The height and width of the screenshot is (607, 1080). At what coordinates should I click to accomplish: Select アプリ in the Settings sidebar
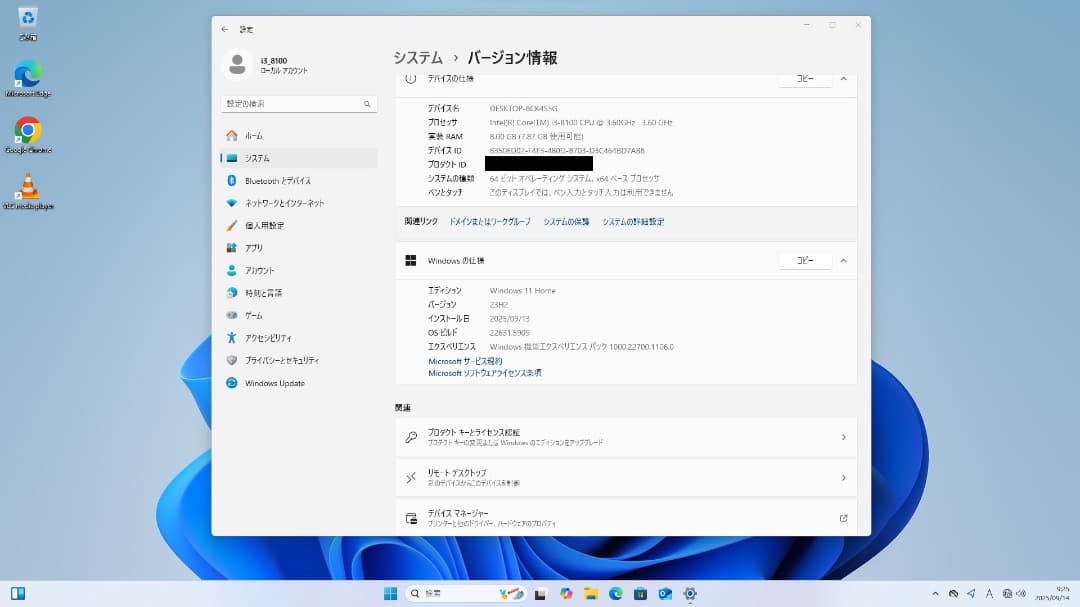[254, 248]
